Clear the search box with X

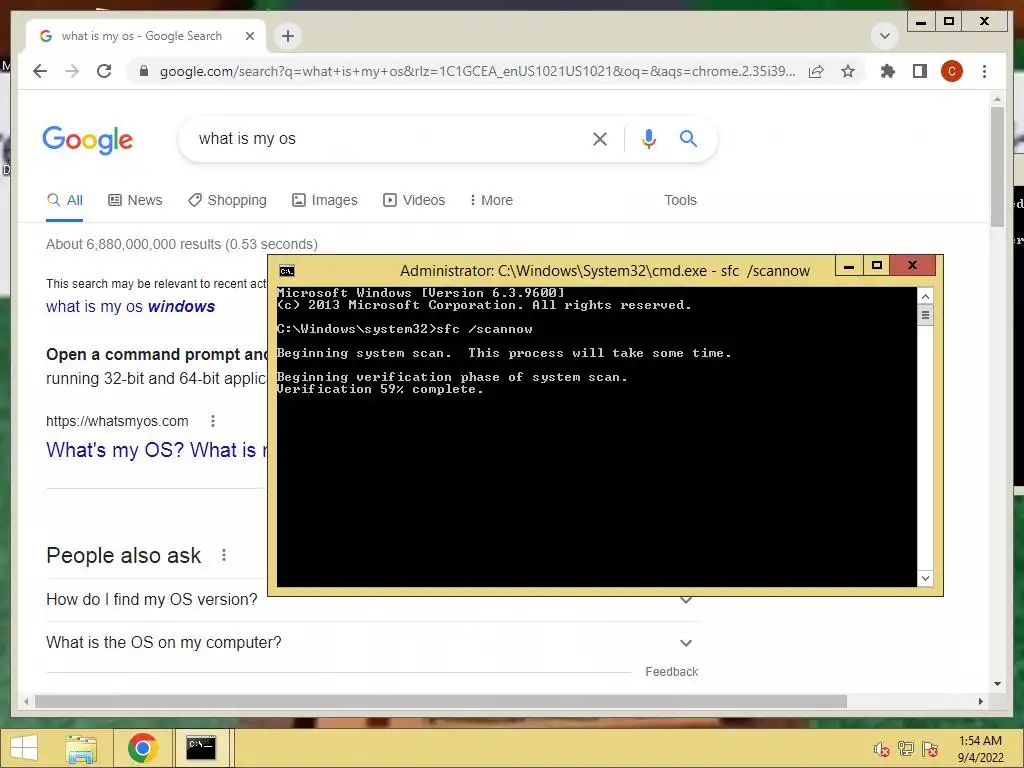[600, 138]
